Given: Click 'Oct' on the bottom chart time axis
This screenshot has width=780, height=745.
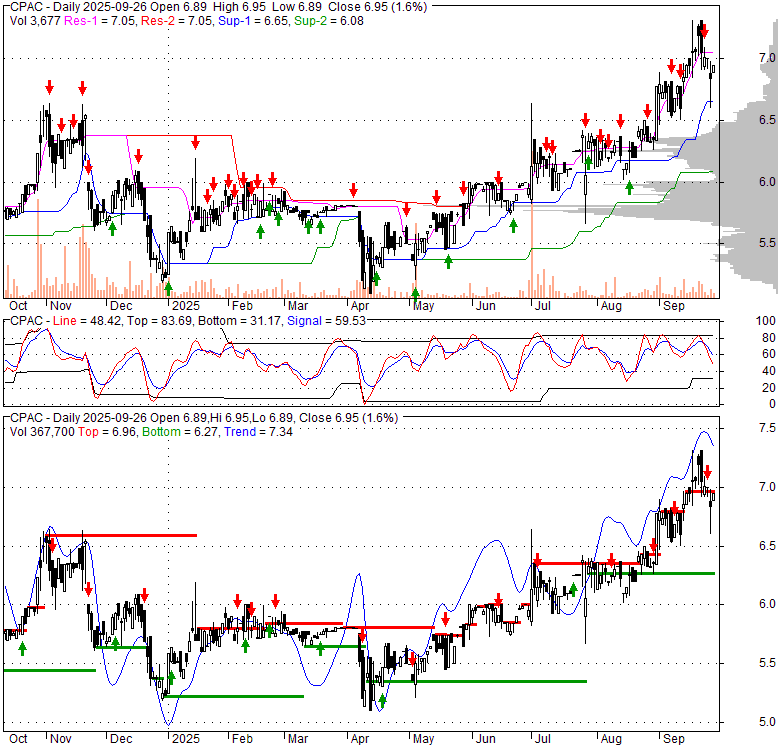Looking at the screenshot, I should click(x=18, y=739).
